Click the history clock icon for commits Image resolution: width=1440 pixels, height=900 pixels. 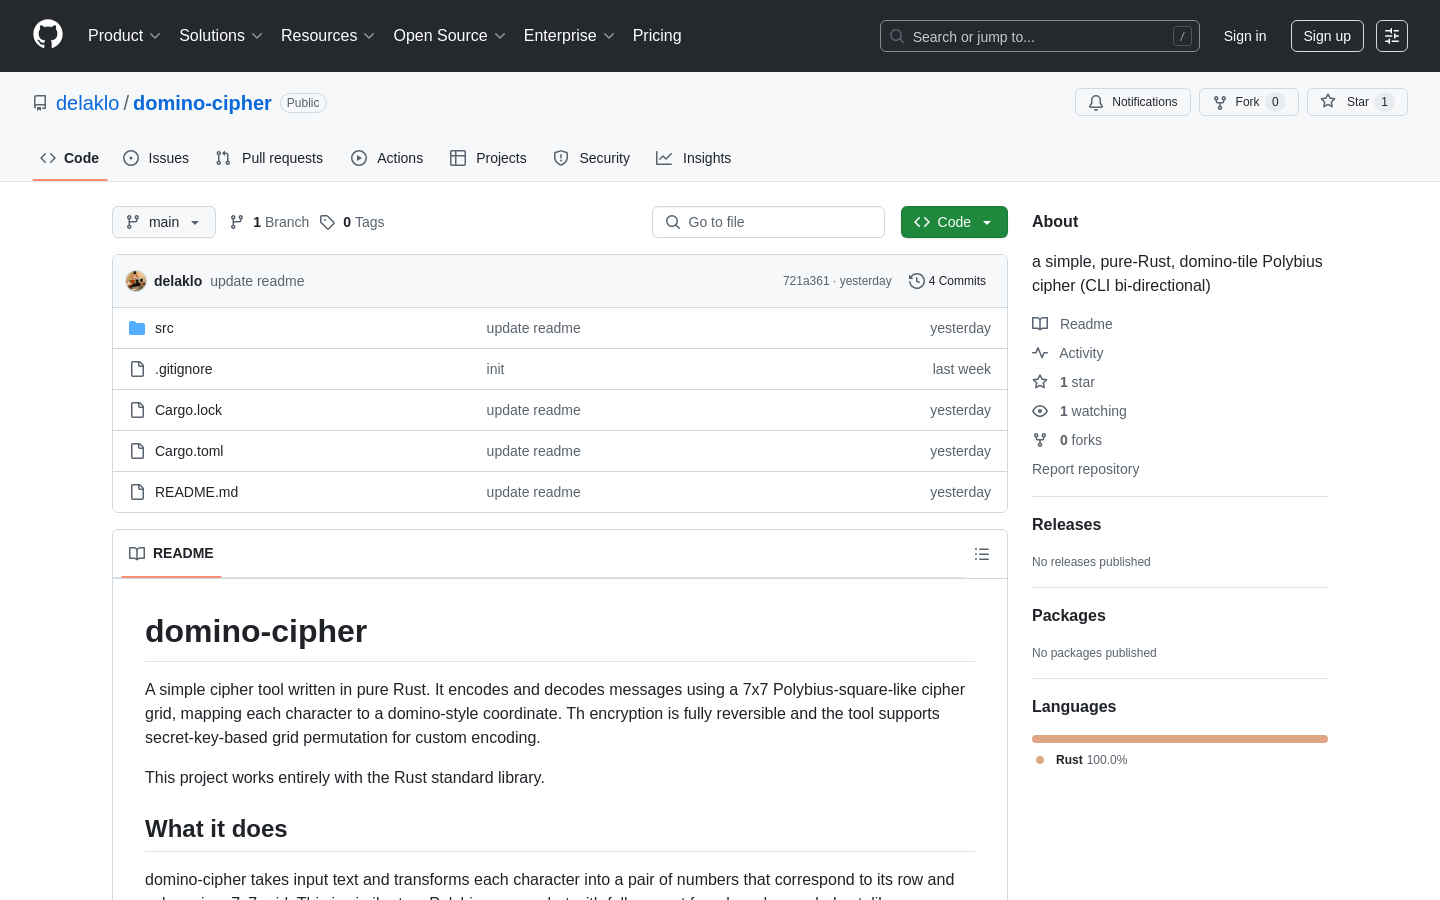(916, 281)
